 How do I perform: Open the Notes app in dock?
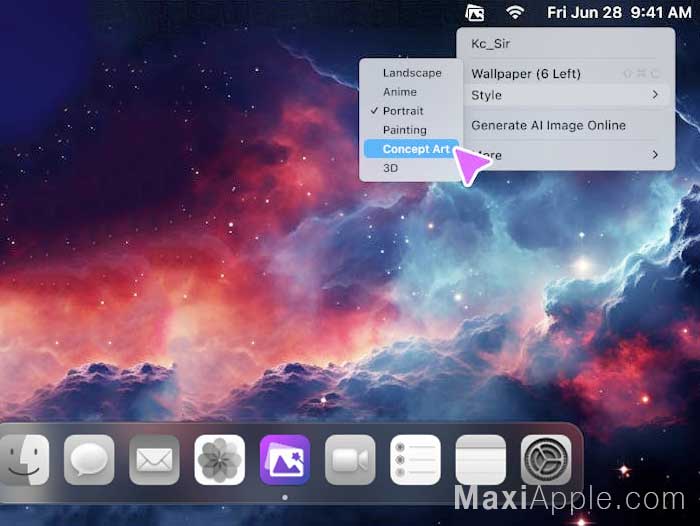[x=480, y=460]
